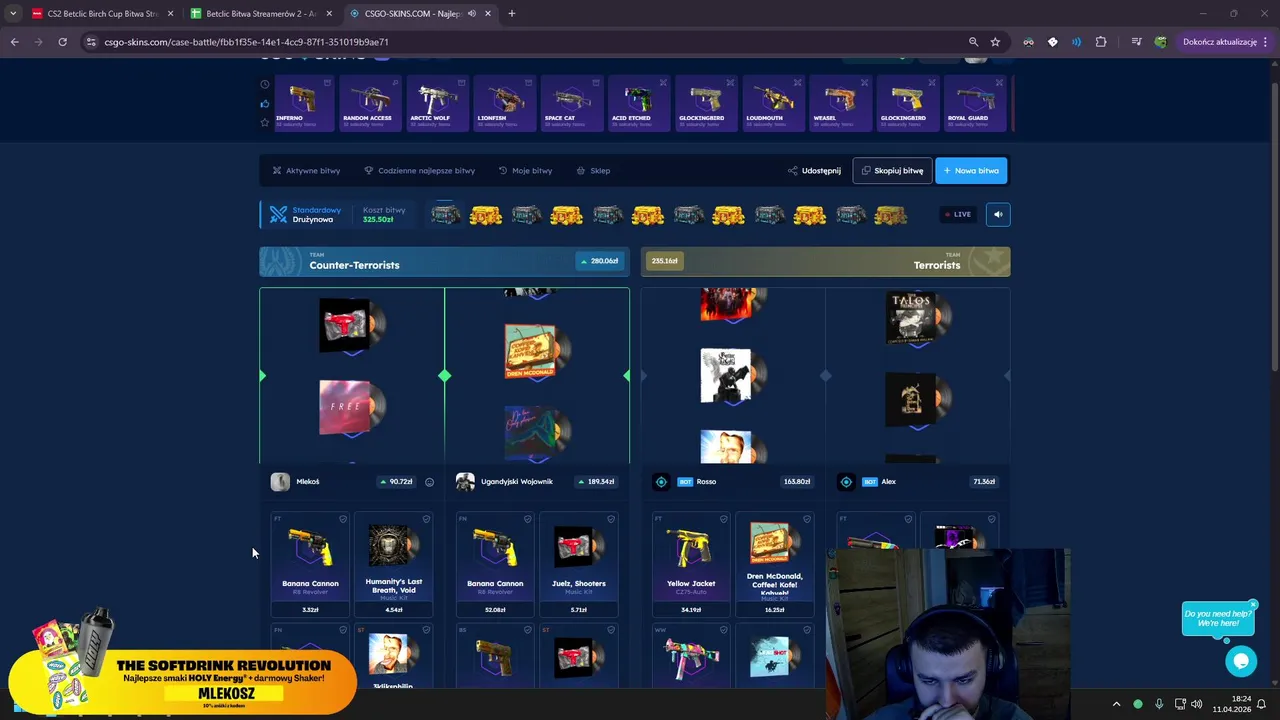The width and height of the screenshot is (1280, 720).
Task: Click the 280.06zł Counter-Terrorists total
Action: click(599, 261)
